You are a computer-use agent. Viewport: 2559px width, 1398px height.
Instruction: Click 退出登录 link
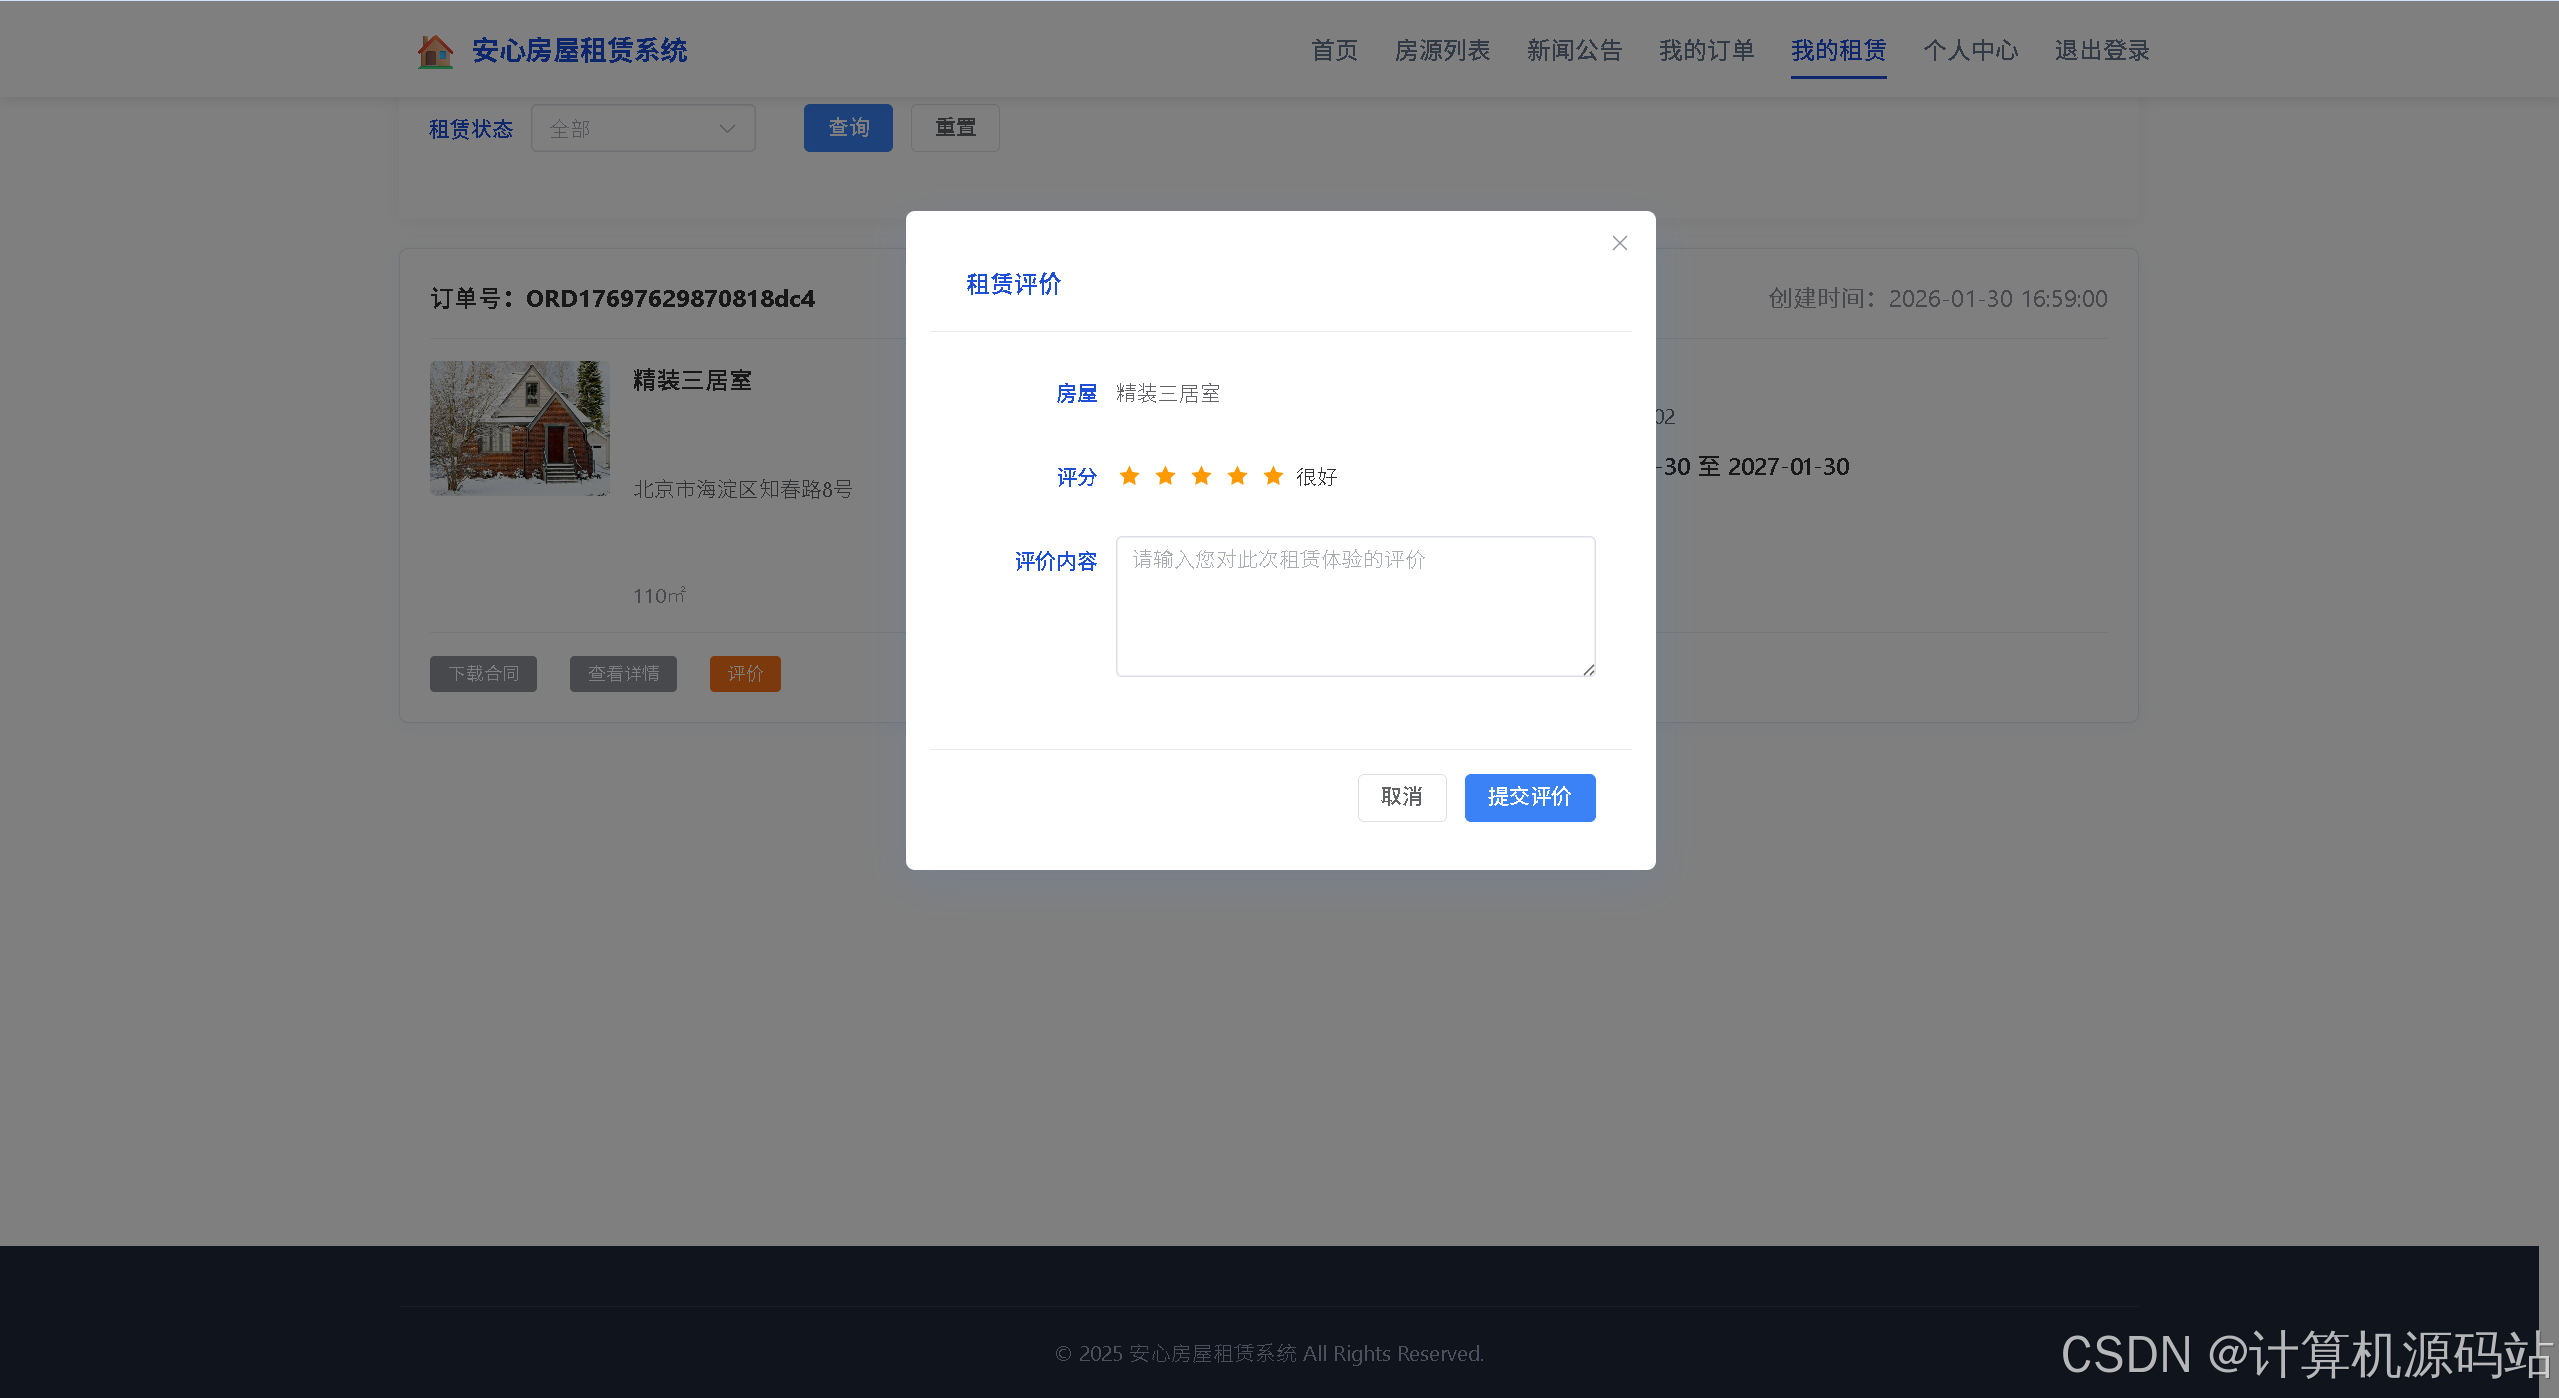pos(2101,51)
